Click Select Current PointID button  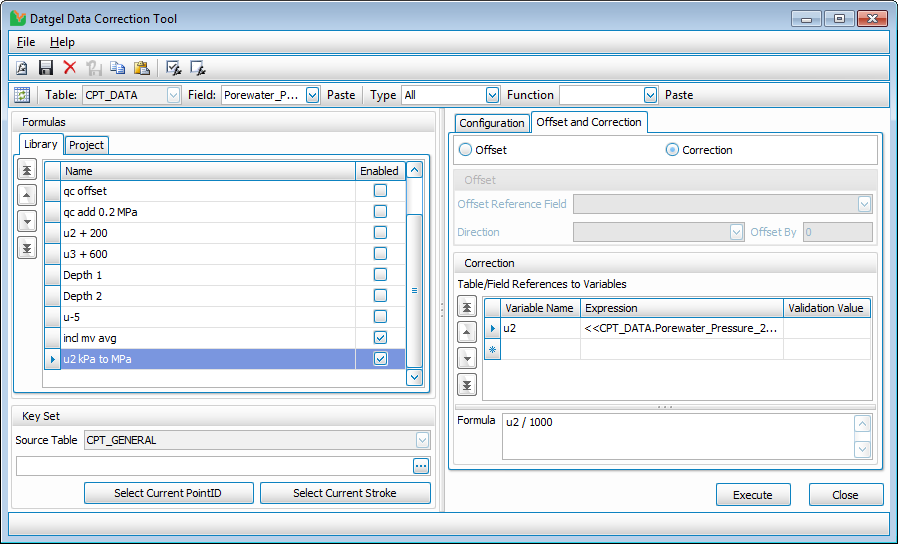[169, 493]
